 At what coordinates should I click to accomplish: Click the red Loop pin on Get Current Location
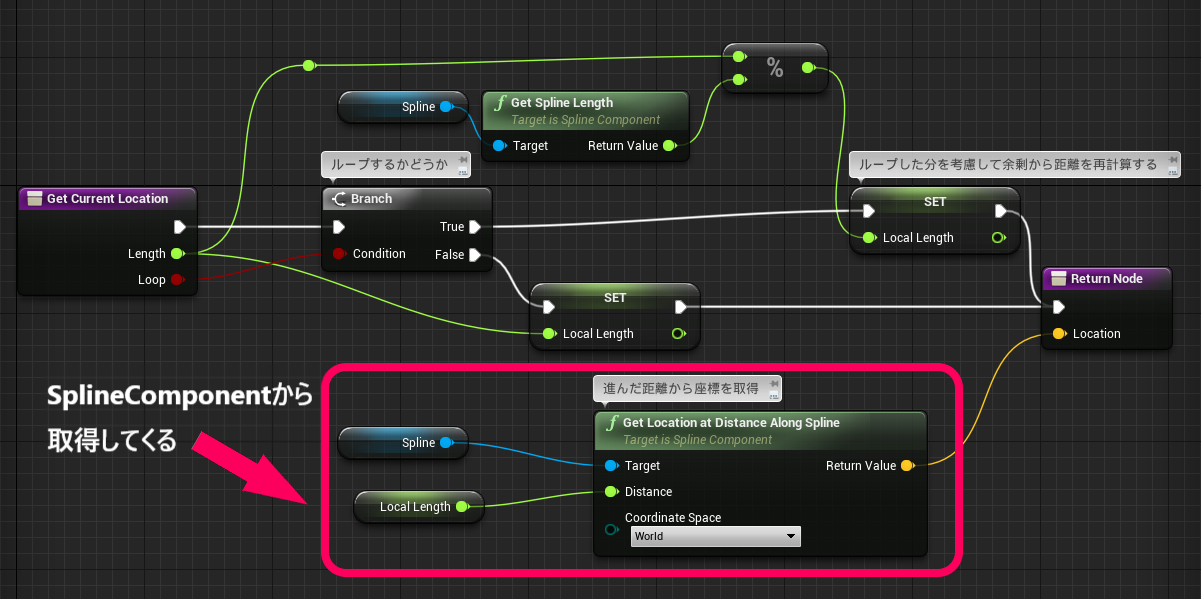pyautogui.click(x=177, y=280)
